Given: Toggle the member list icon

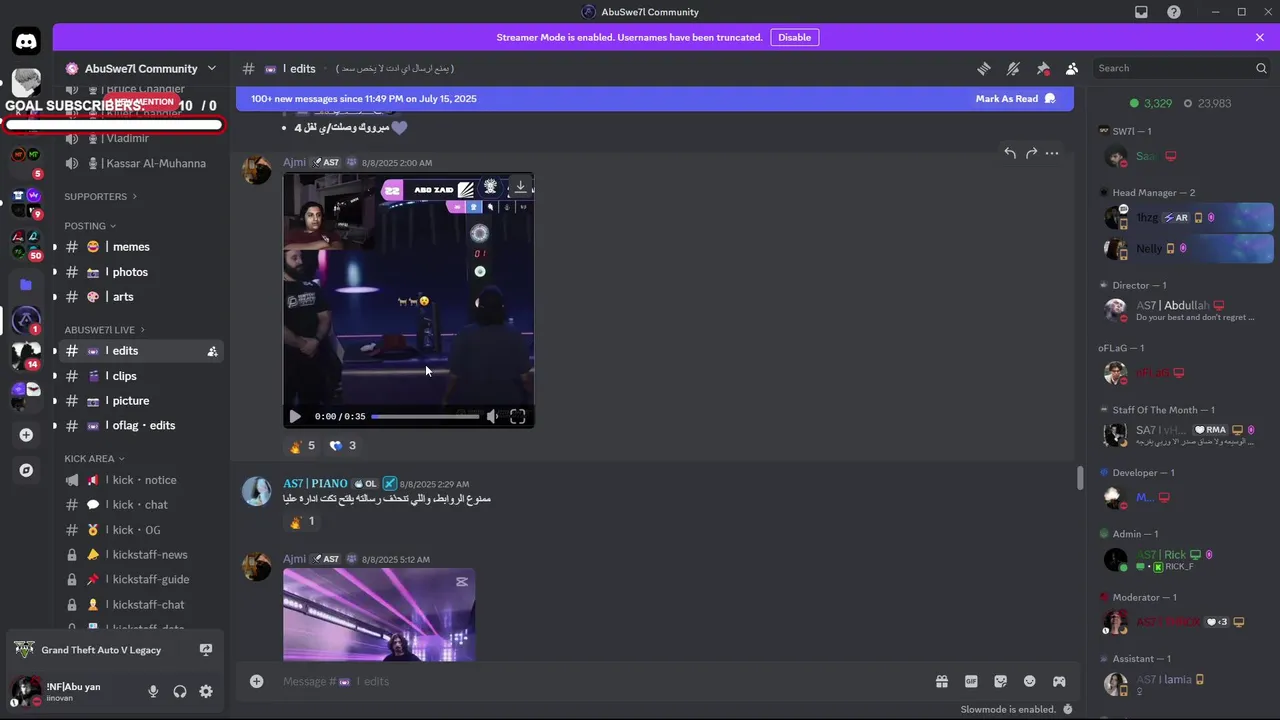Looking at the screenshot, I should 1072,69.
